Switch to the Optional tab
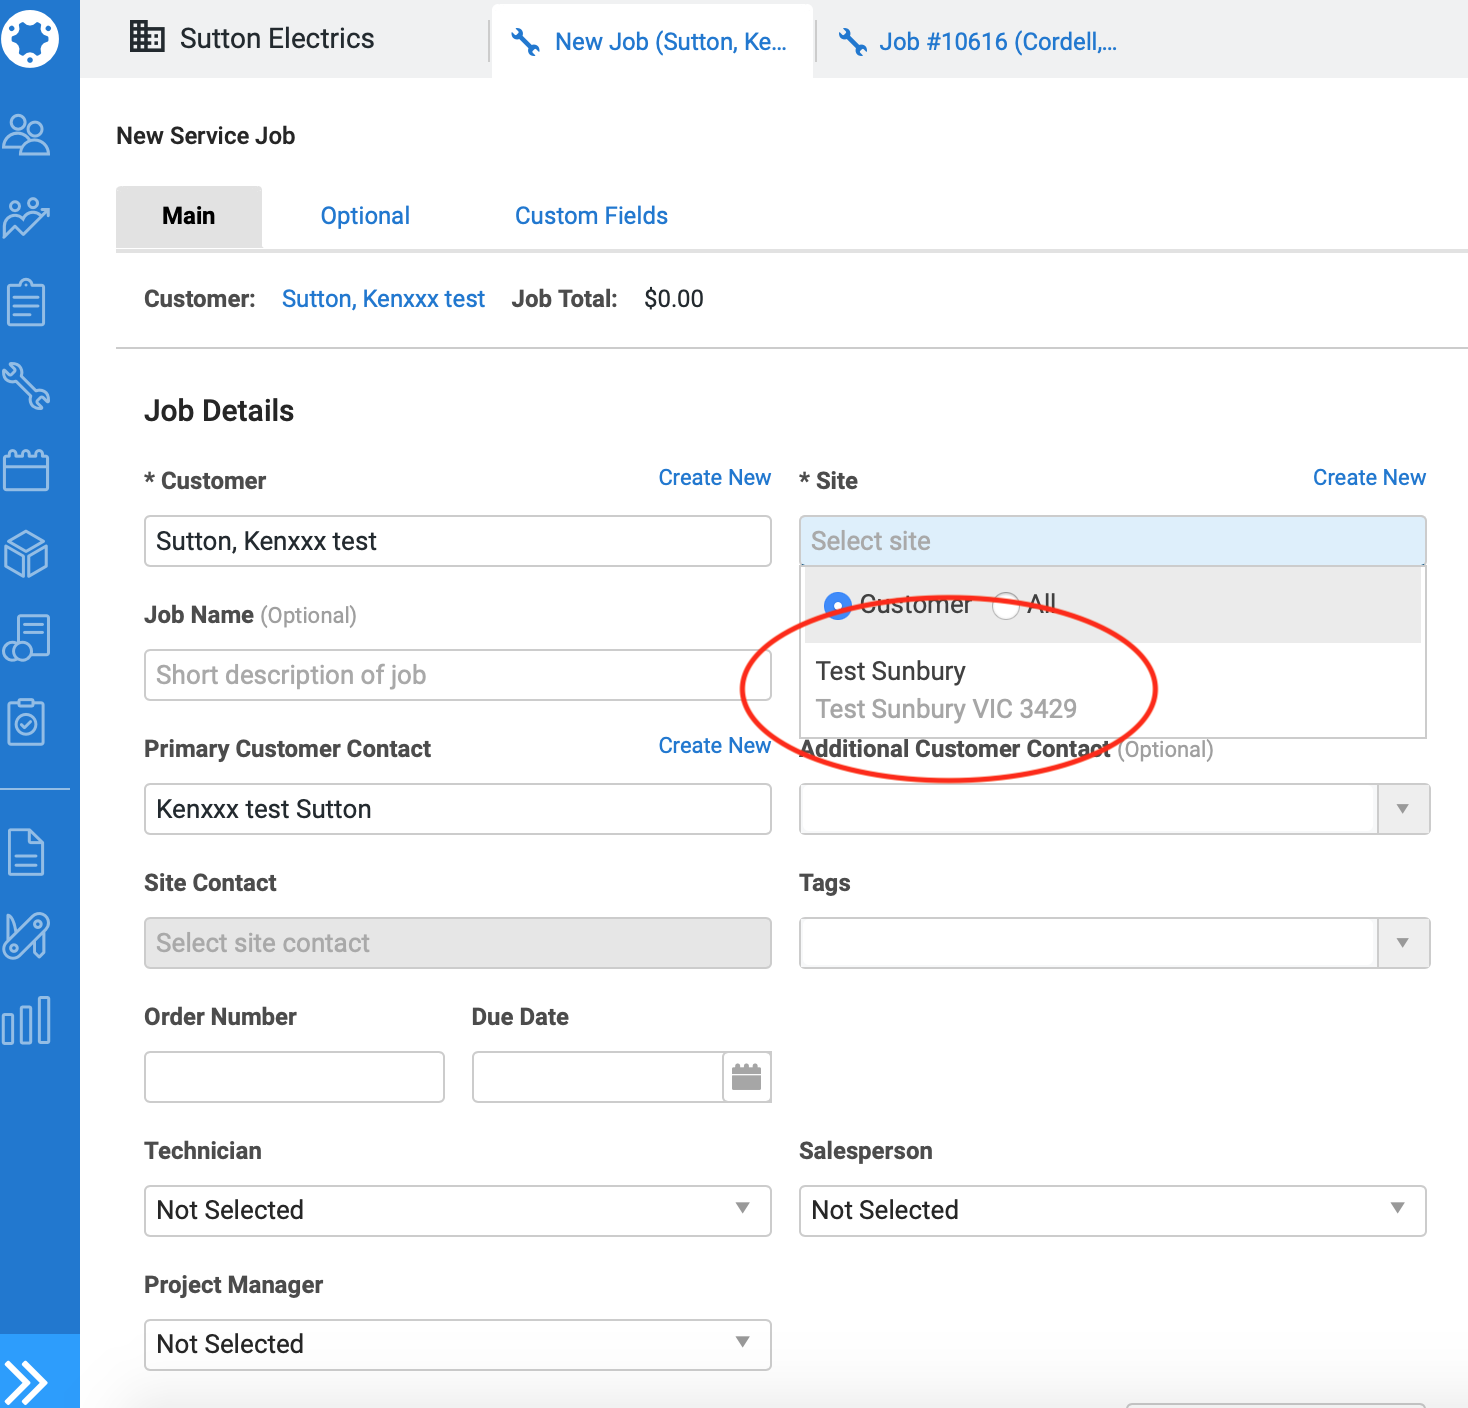 point(365,216)
